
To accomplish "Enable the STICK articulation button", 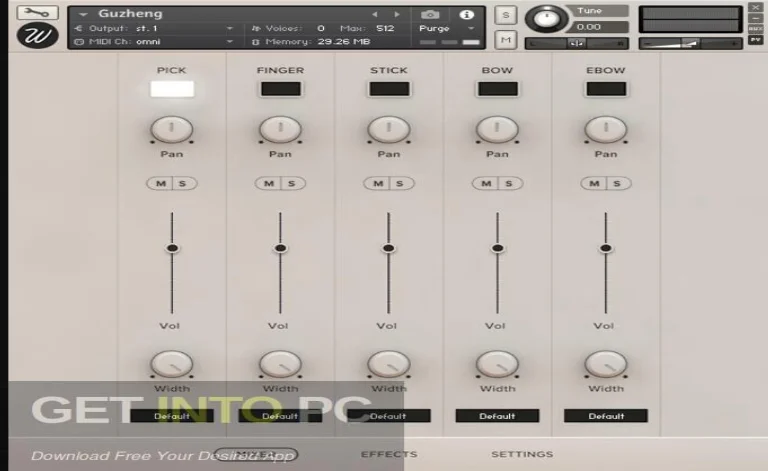I will 389,89.
